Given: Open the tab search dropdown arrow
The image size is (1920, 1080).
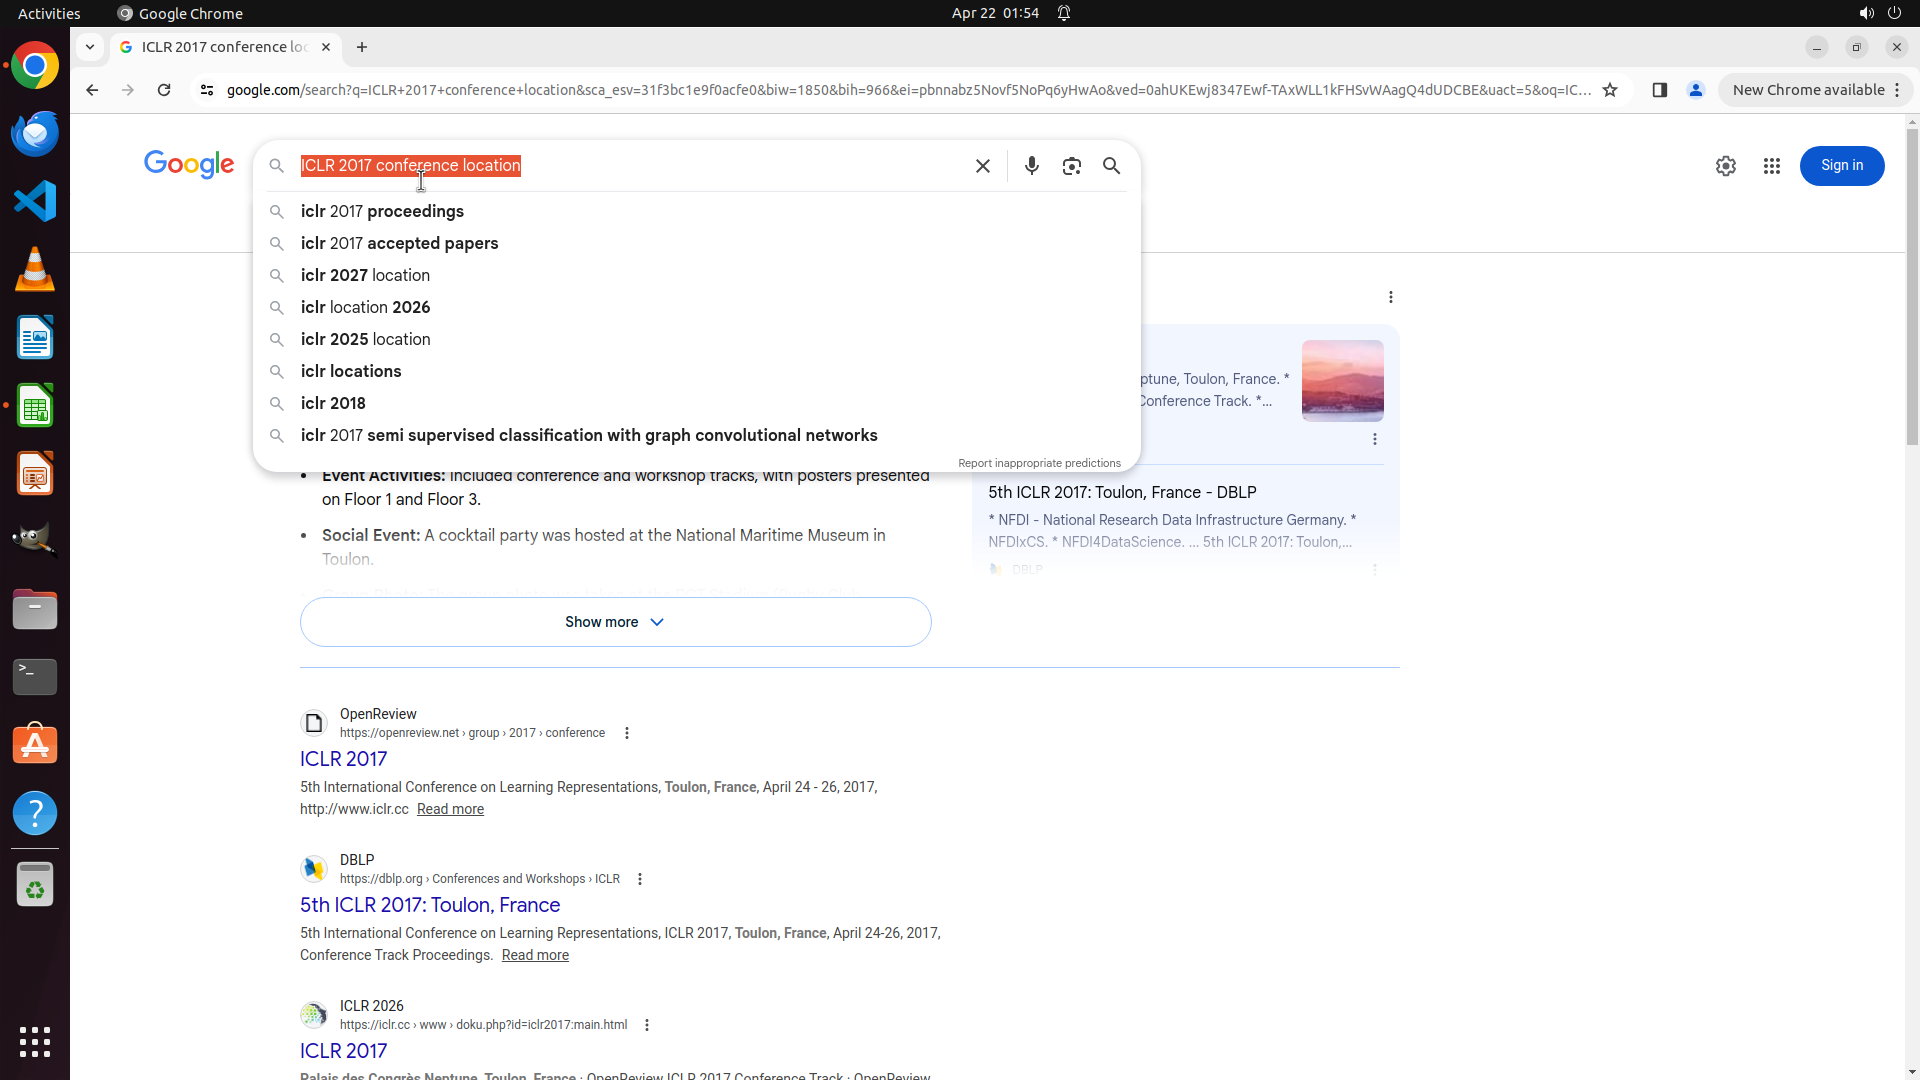Looking at the screenshot, I should [x=90, y=47].
